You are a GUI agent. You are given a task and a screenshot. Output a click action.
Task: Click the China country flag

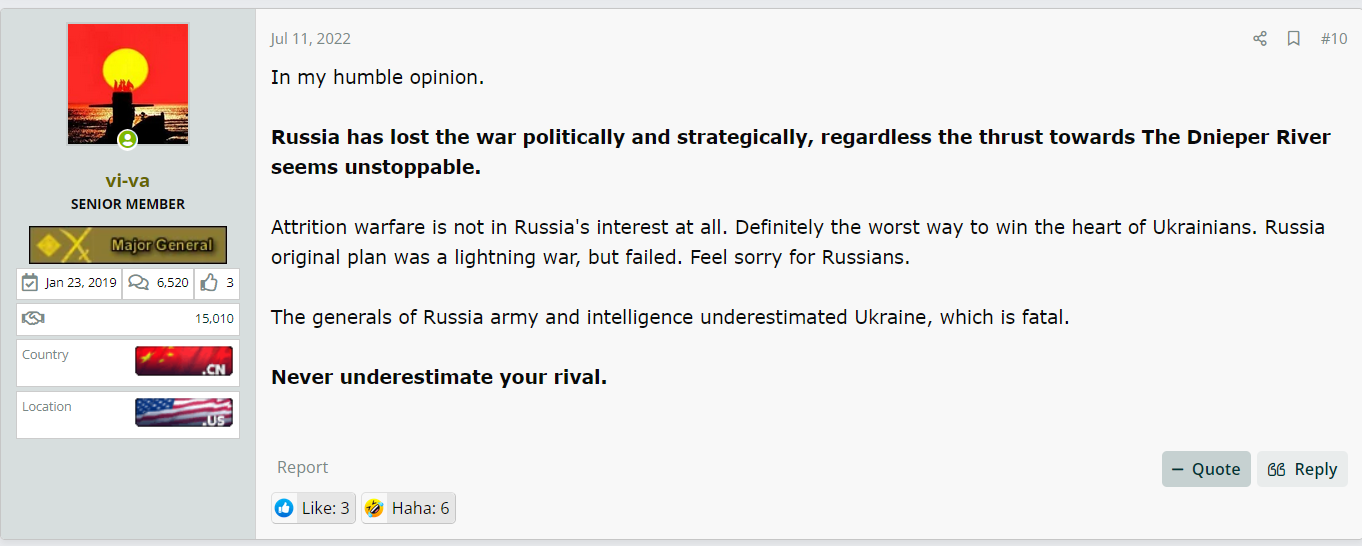tap(184, 361)
